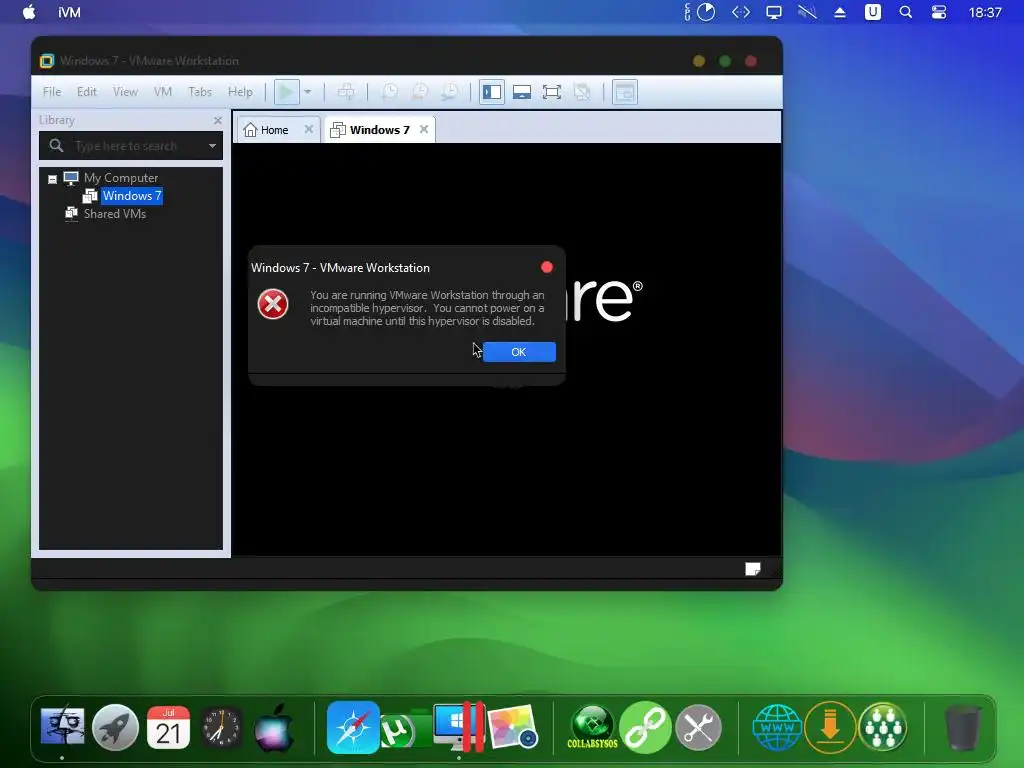Open the Photos/Preview image icon in dock
Image resolution: width=1024 pixels, height=768 pixels.
[512, 727]
